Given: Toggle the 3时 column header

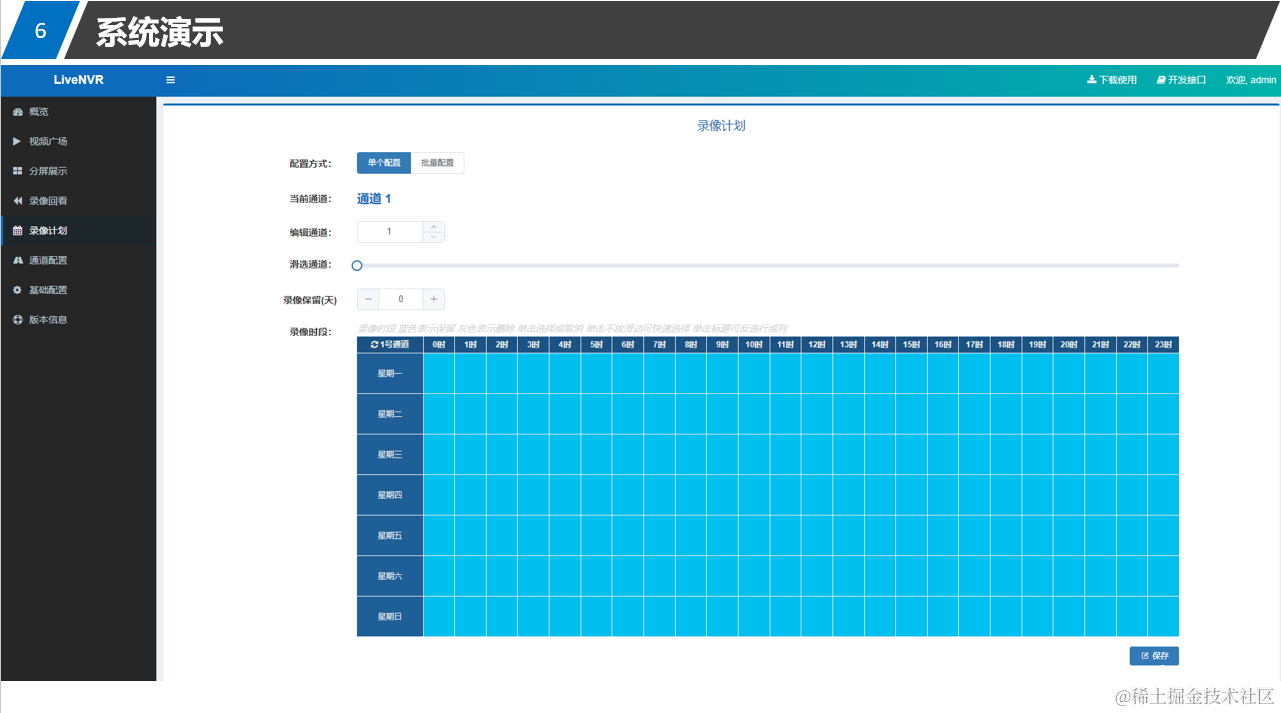Looking at the screenshot, I should coord(533,344).
